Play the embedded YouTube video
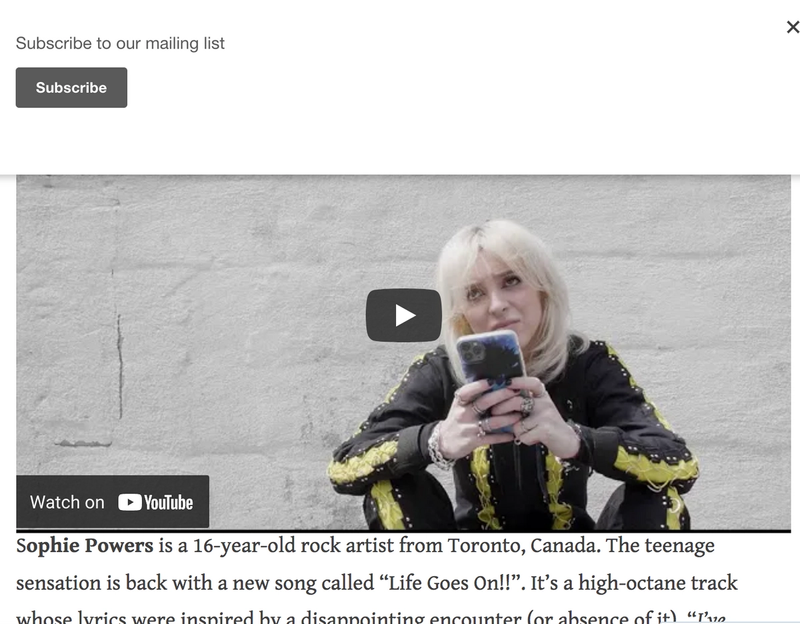 tap(404, 315)
